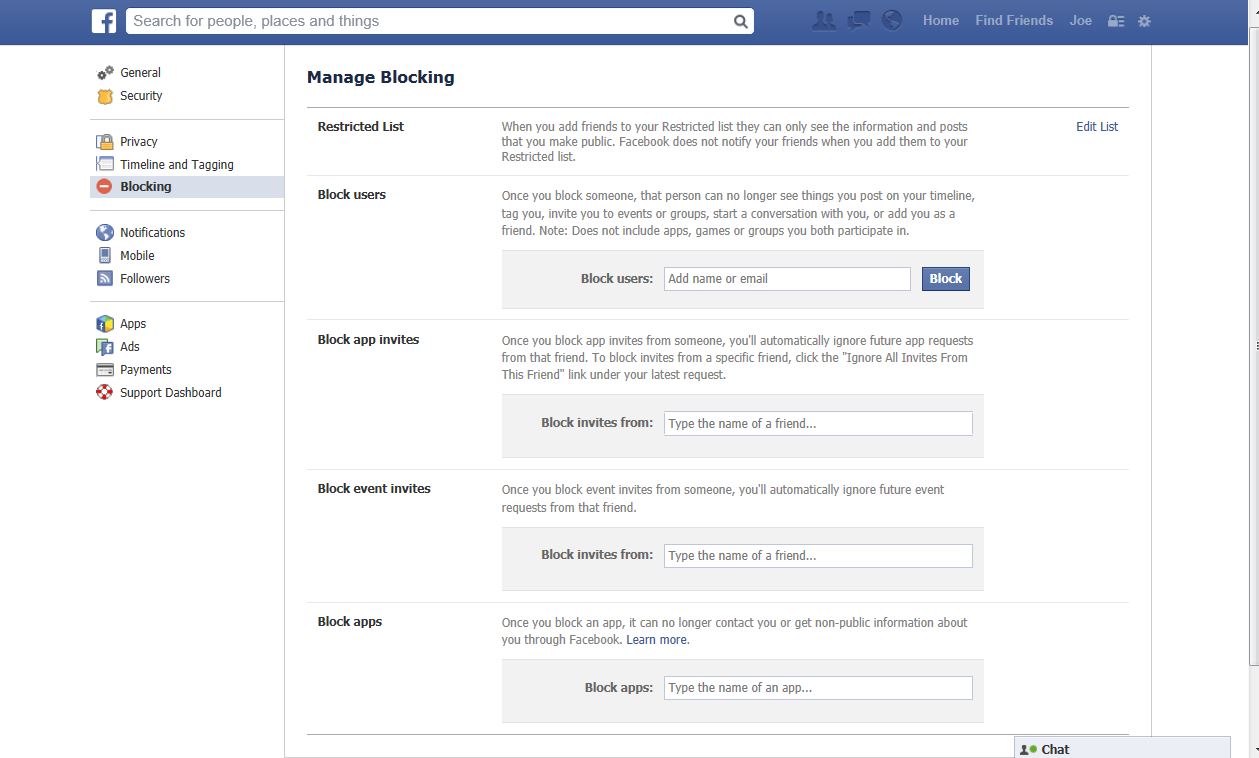Click the red Blocking icon
Screen dimensions: 1259x758
[x=105, y=187]
